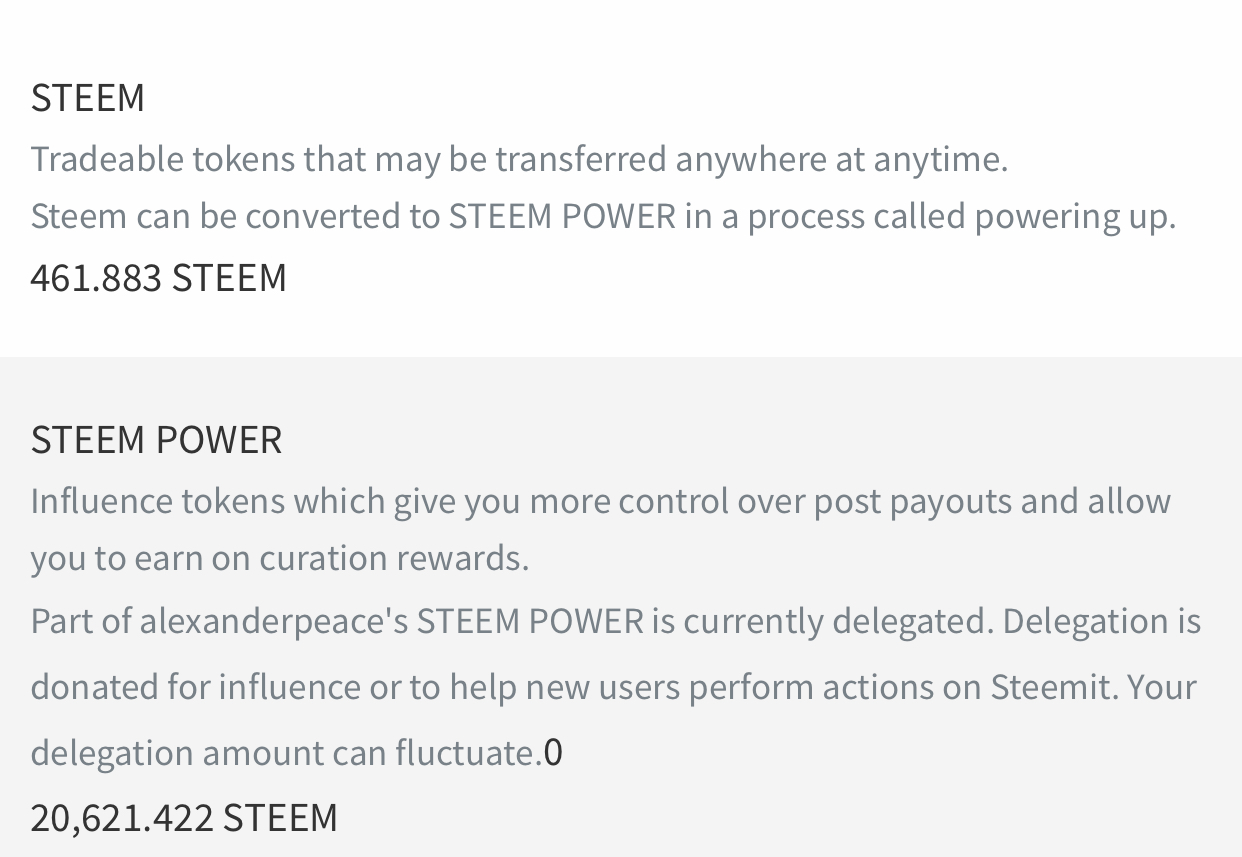Click the 'Influence tokens which give you' line

pyautogui.click(x=601, y=500)
